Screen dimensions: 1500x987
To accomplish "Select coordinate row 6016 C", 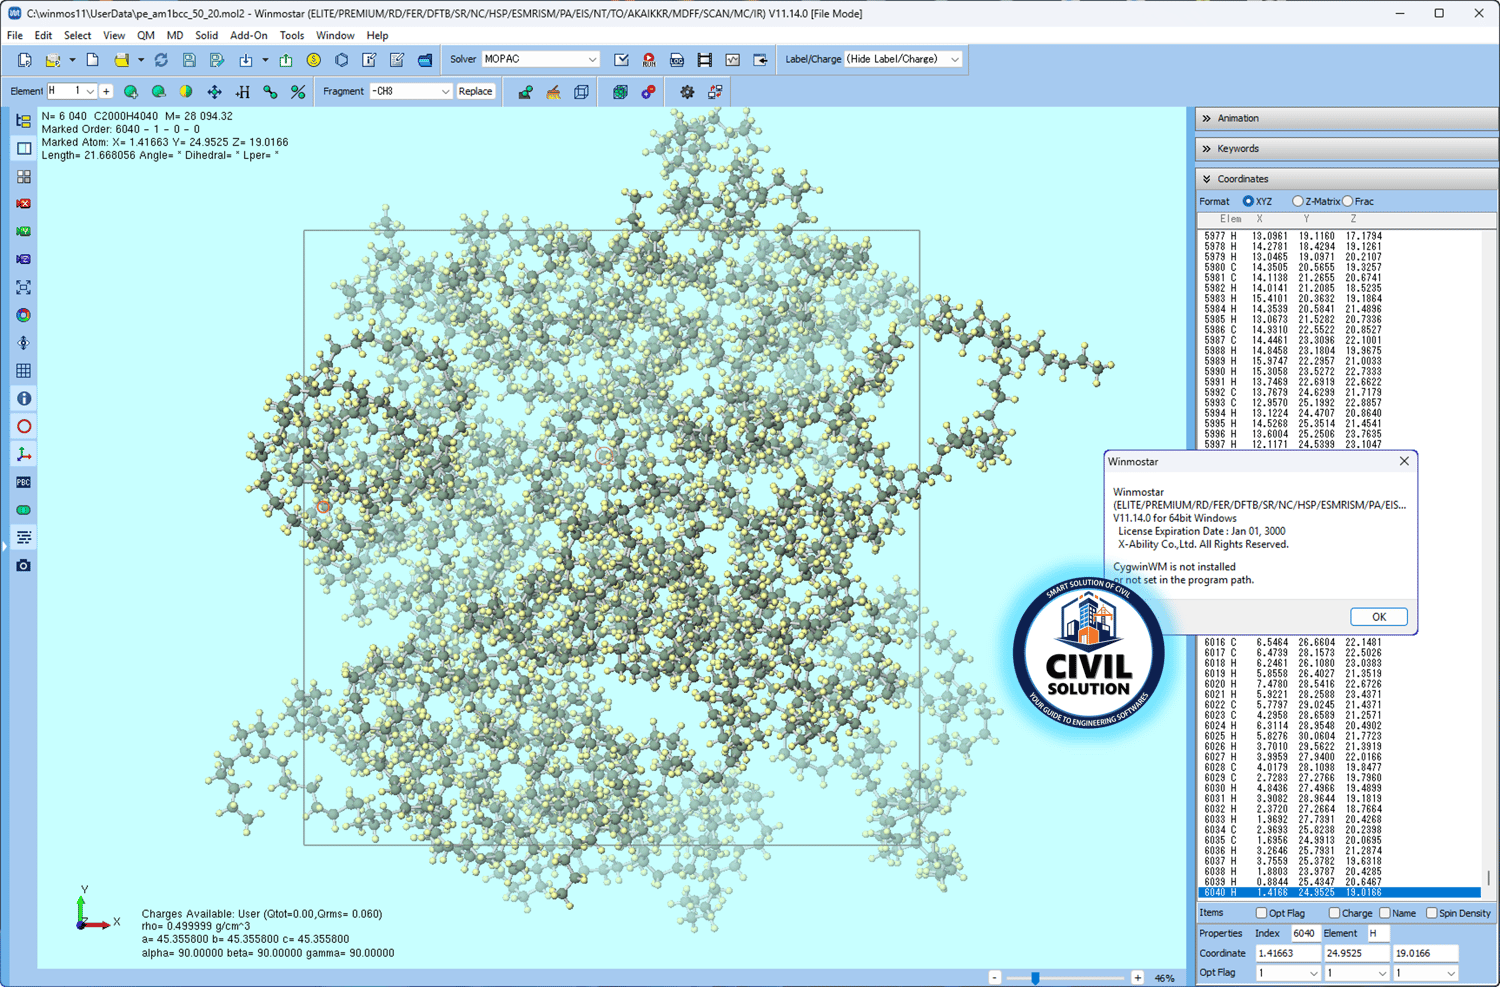I will coord(1340,643).
